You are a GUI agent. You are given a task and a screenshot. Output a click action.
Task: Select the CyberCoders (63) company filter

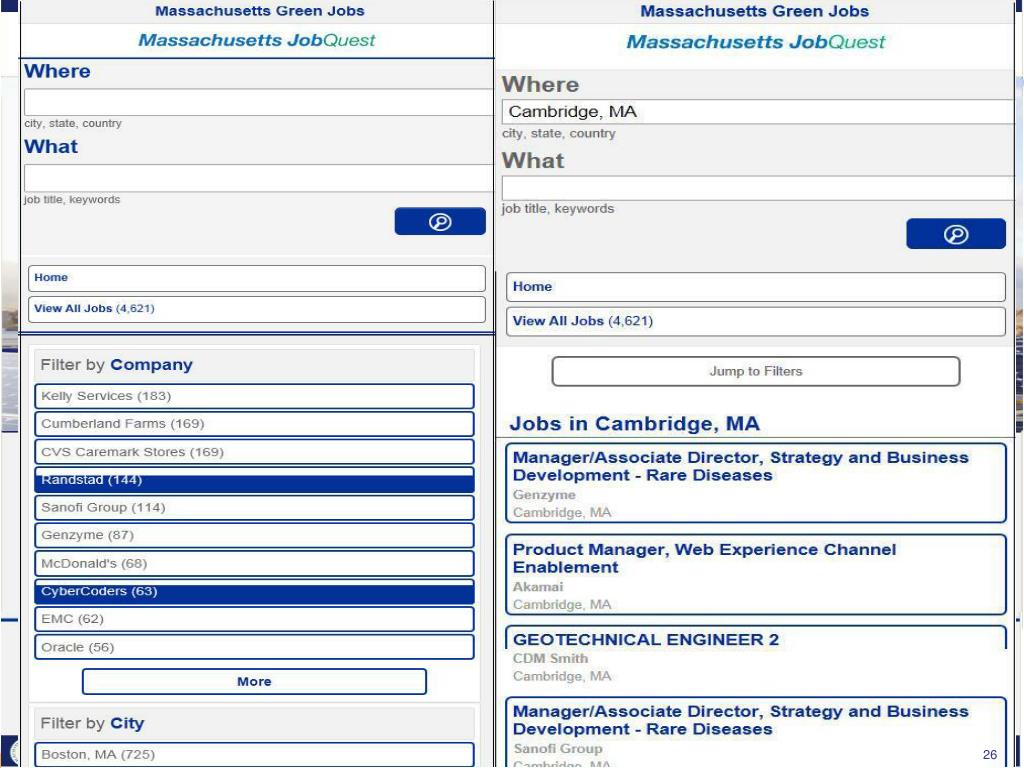[254, 592]
